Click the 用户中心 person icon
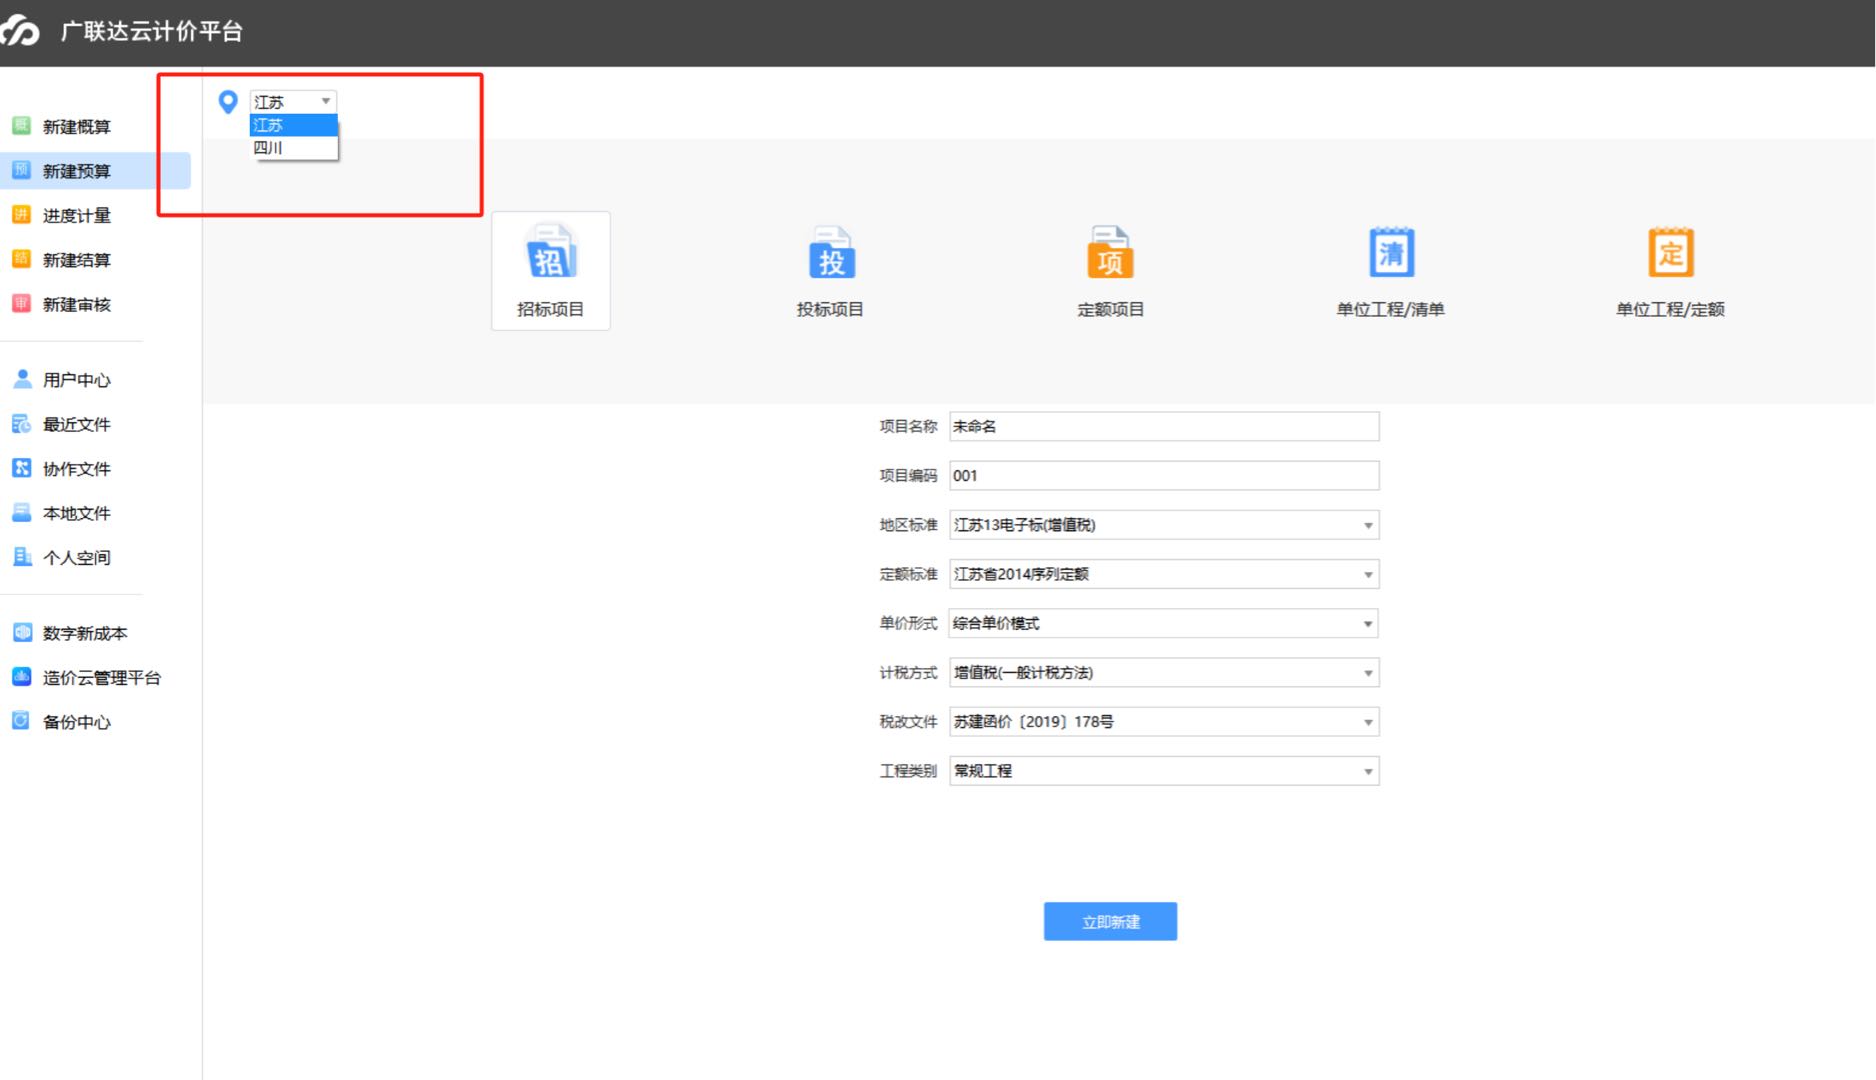The width and height of the screenshot is (1876, 1080). [x=21, y=379]
